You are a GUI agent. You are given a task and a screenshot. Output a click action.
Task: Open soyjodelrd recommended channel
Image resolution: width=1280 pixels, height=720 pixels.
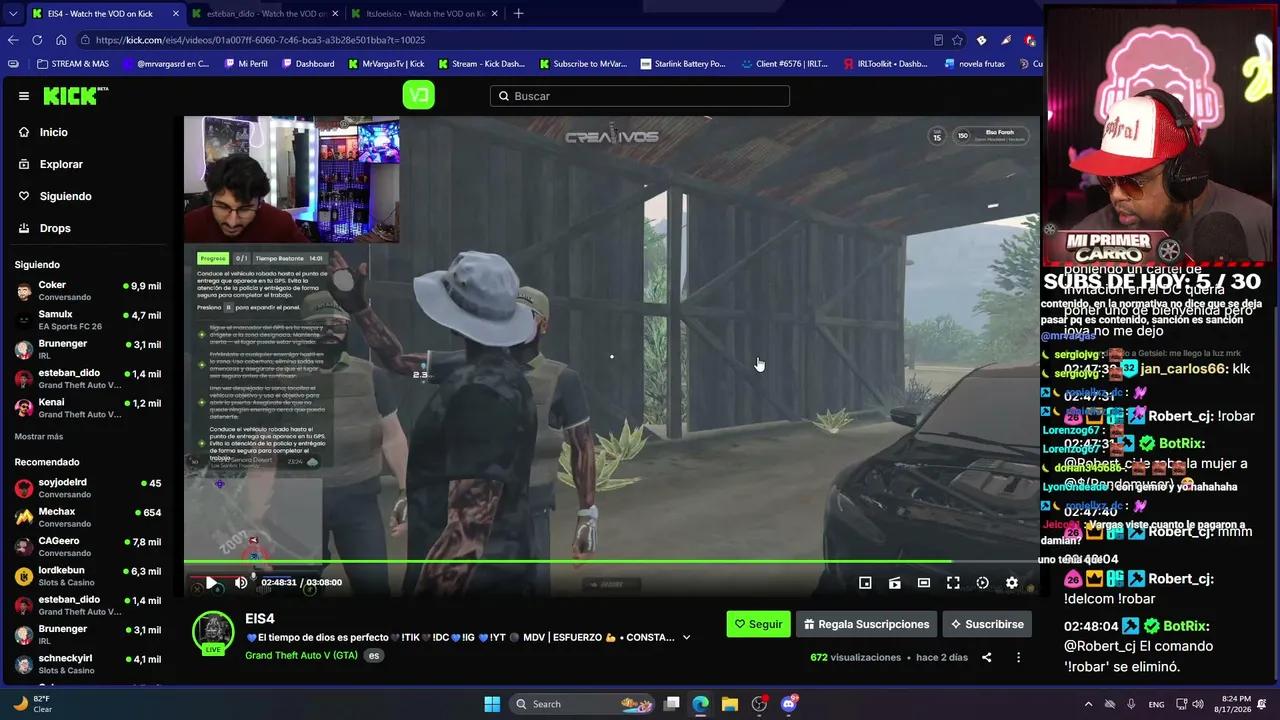click(x=88, y=488)
